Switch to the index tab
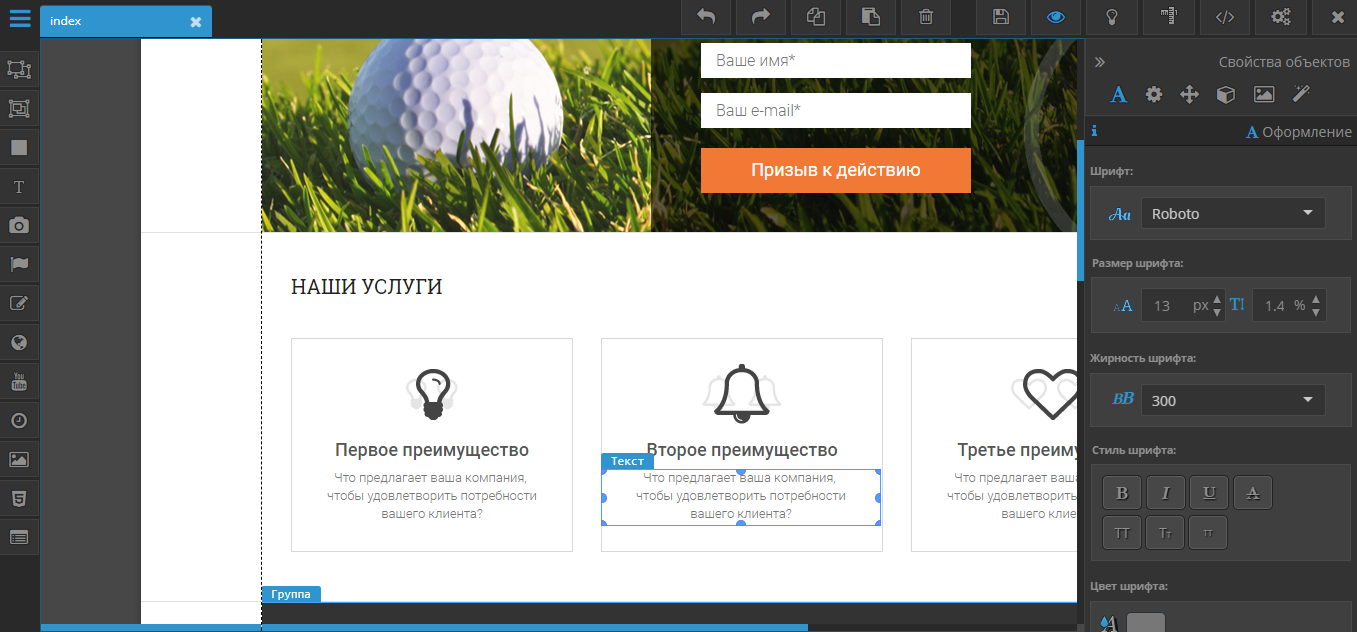 [126, 21]
